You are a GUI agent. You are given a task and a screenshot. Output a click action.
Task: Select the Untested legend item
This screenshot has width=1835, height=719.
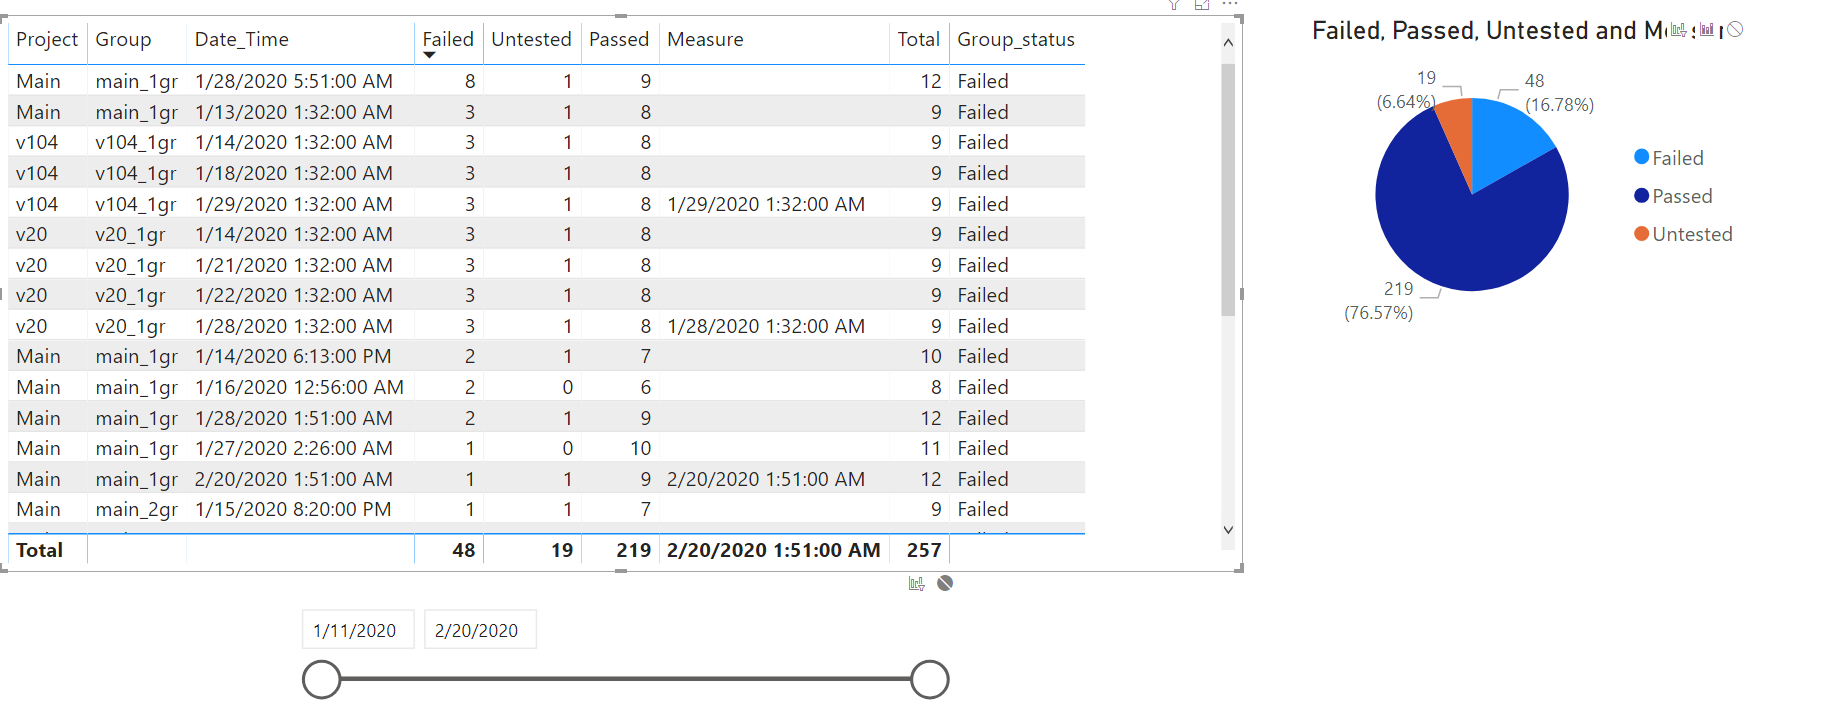1683,233
